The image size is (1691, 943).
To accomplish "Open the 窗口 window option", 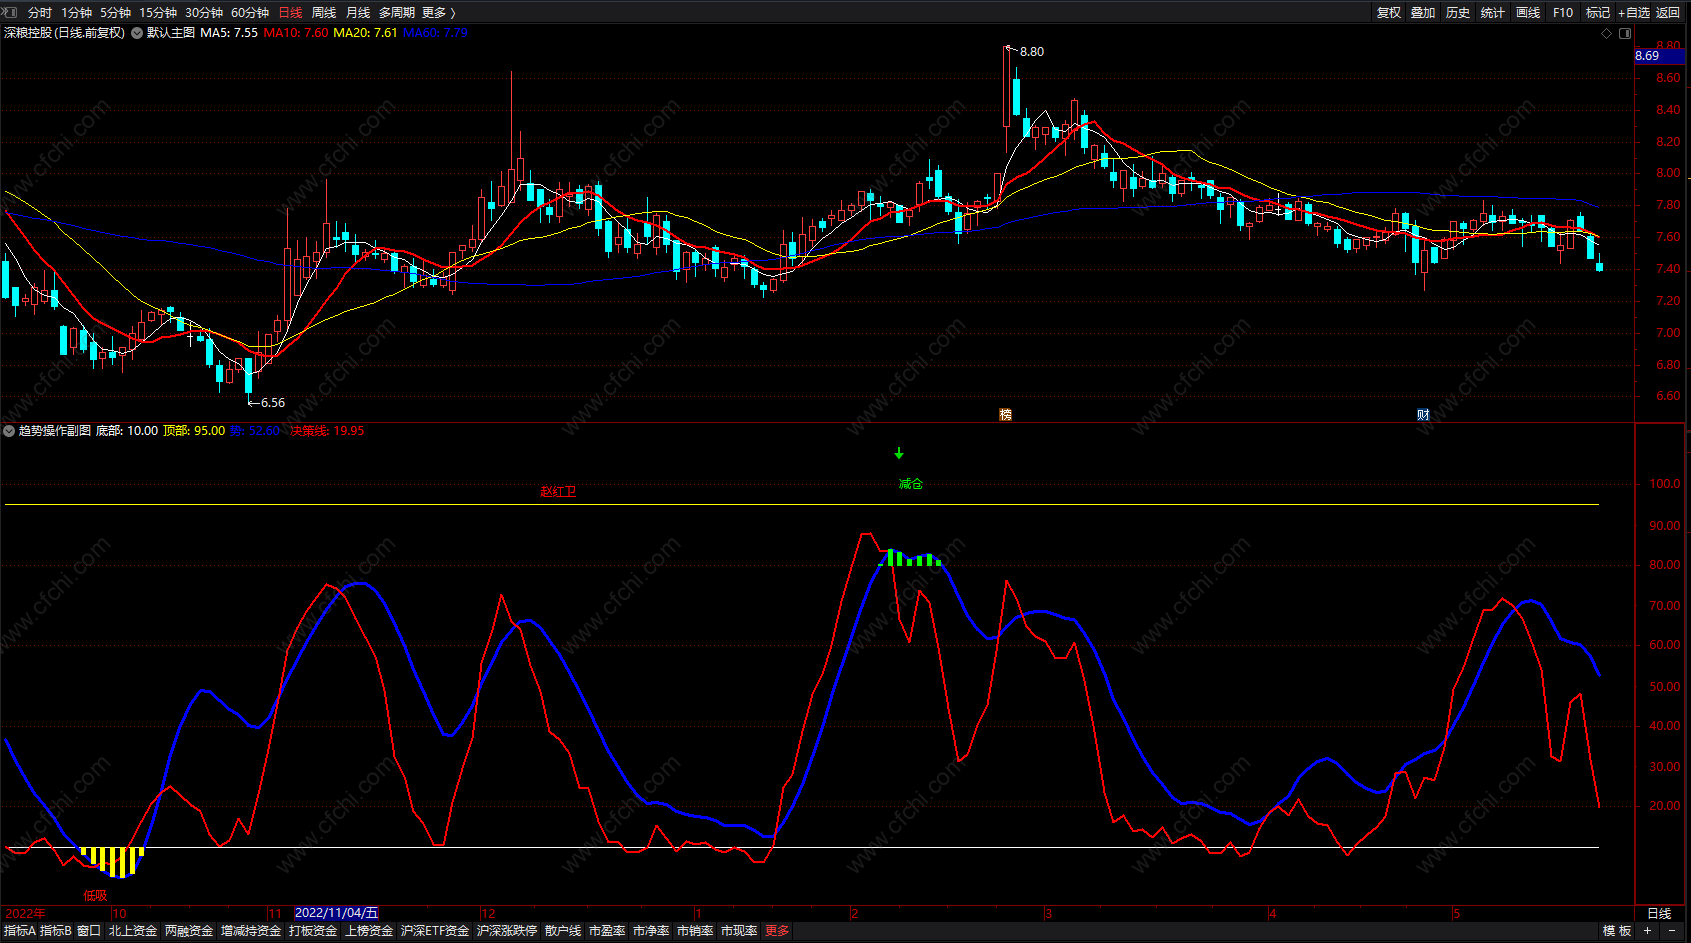I will pos(89,931).
